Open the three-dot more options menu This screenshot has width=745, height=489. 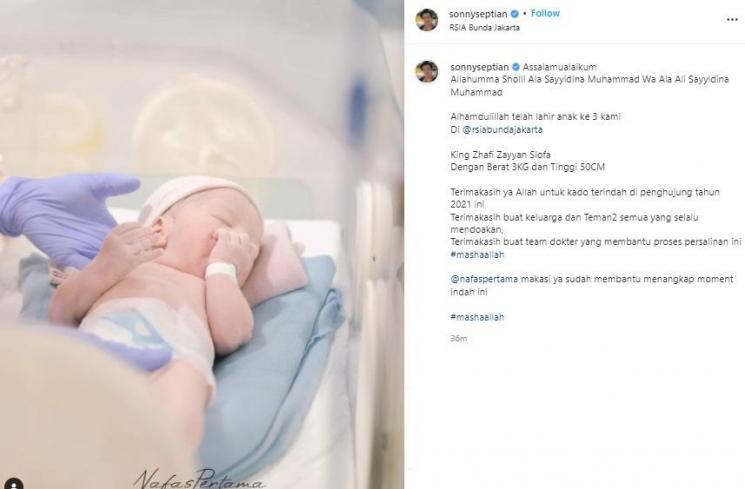(732, 19)
